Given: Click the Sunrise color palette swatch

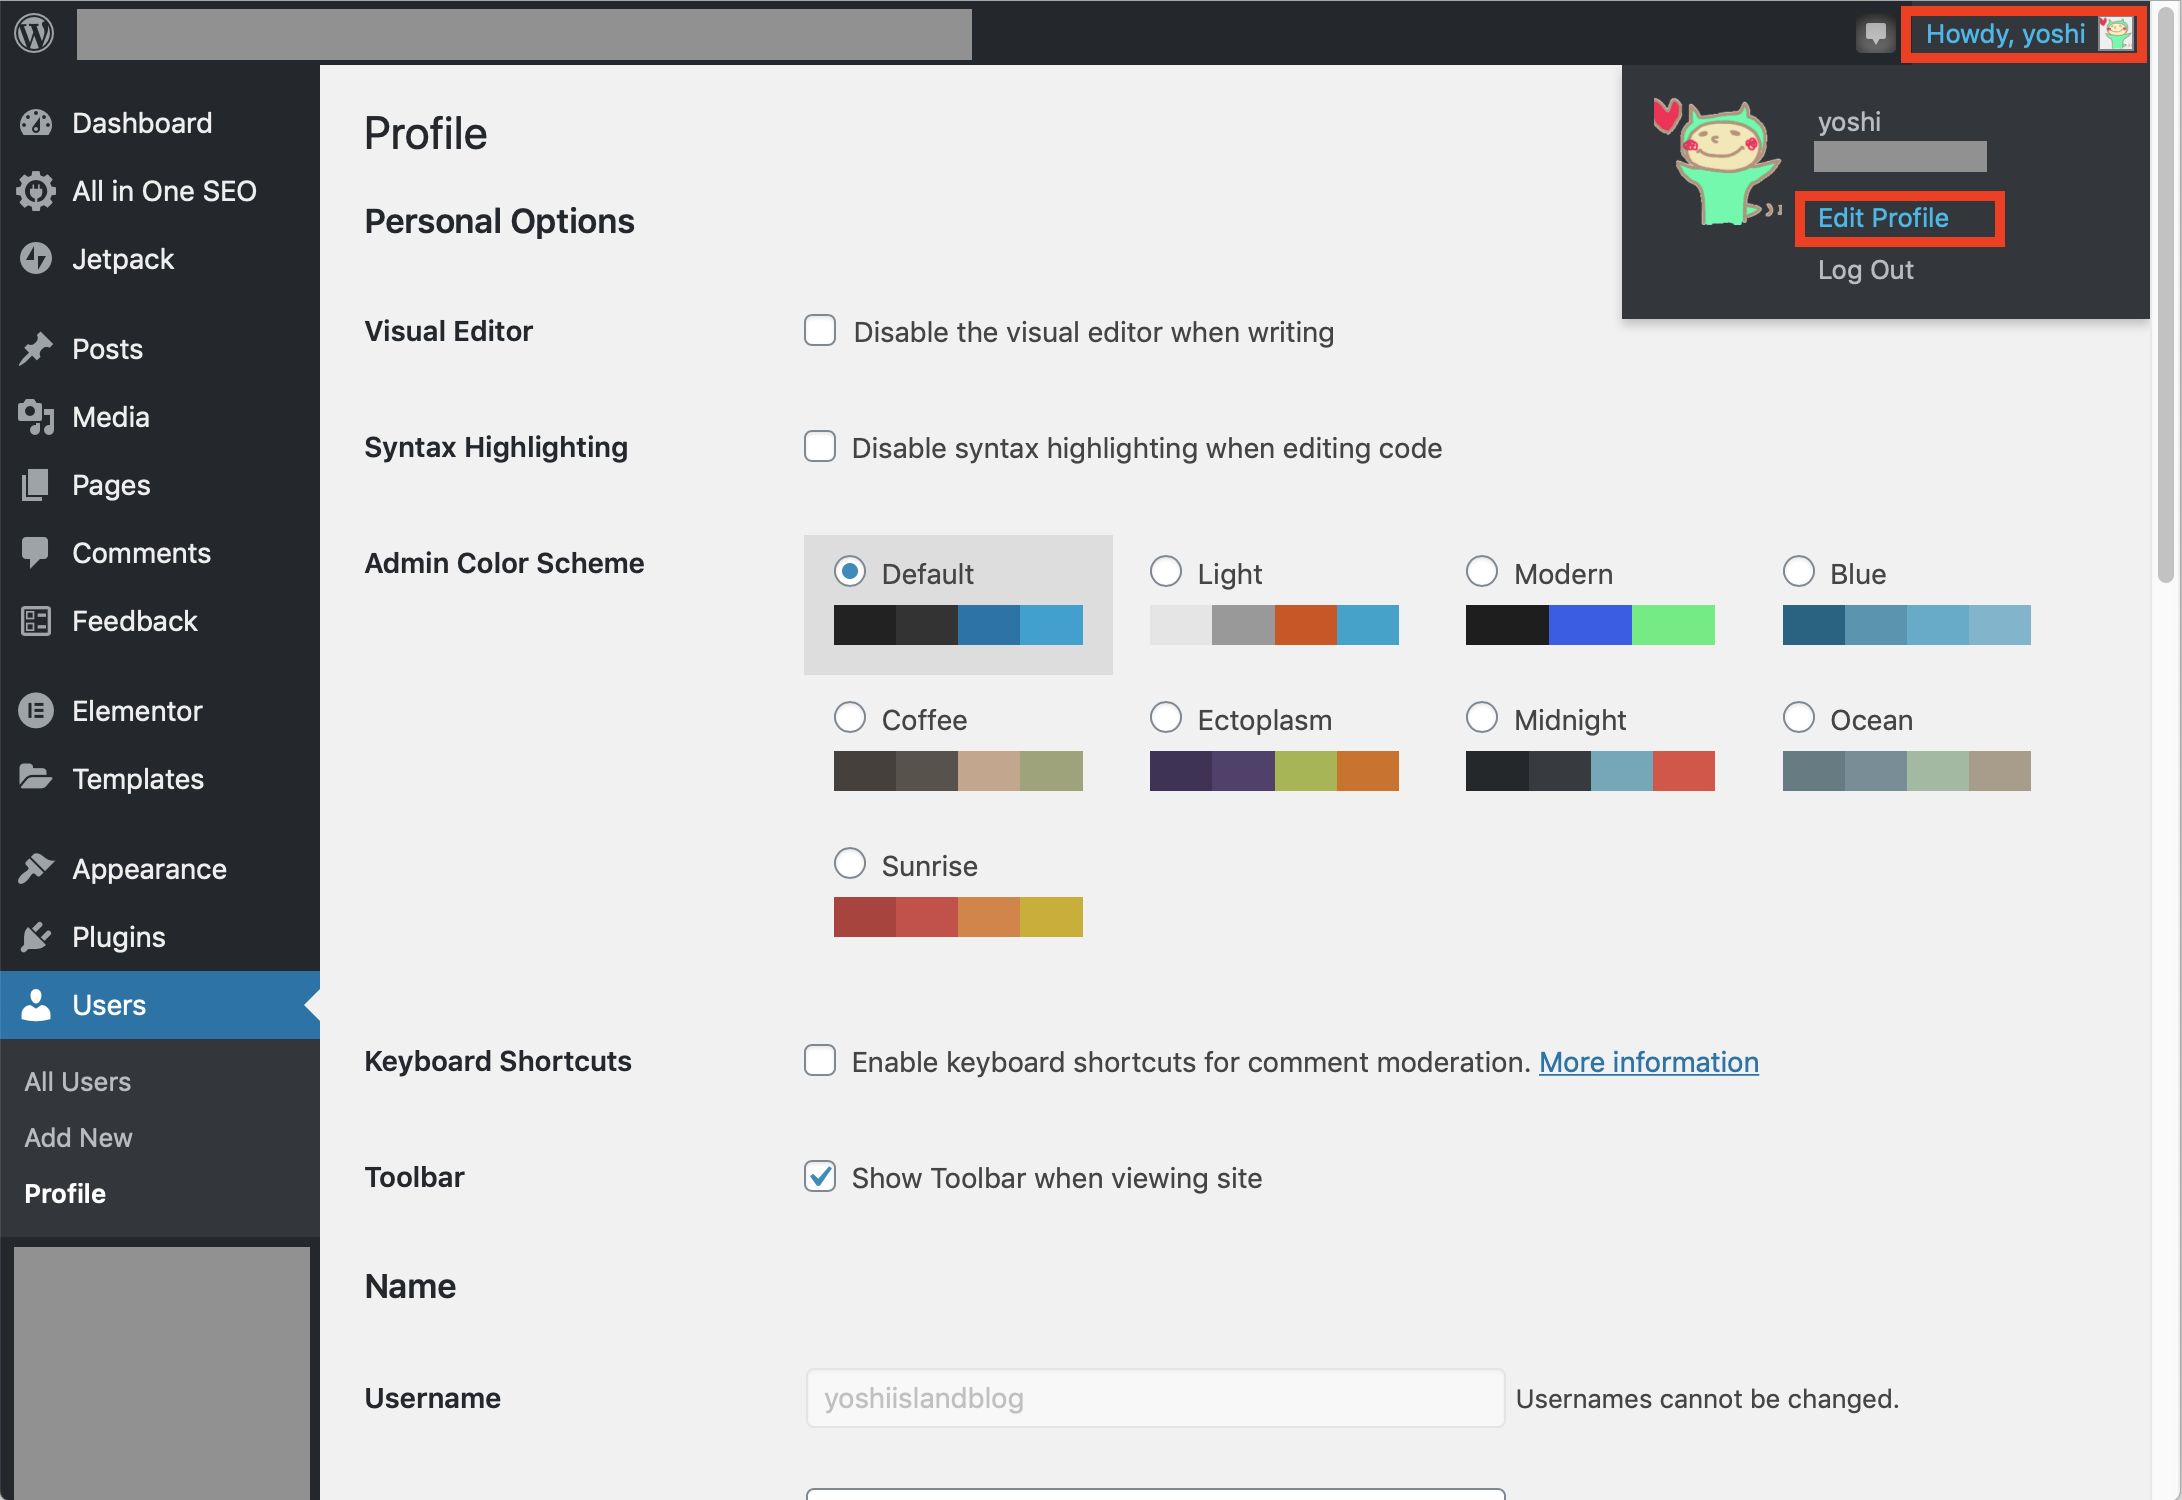Looking at the screenshot, I should click(958, 917).
